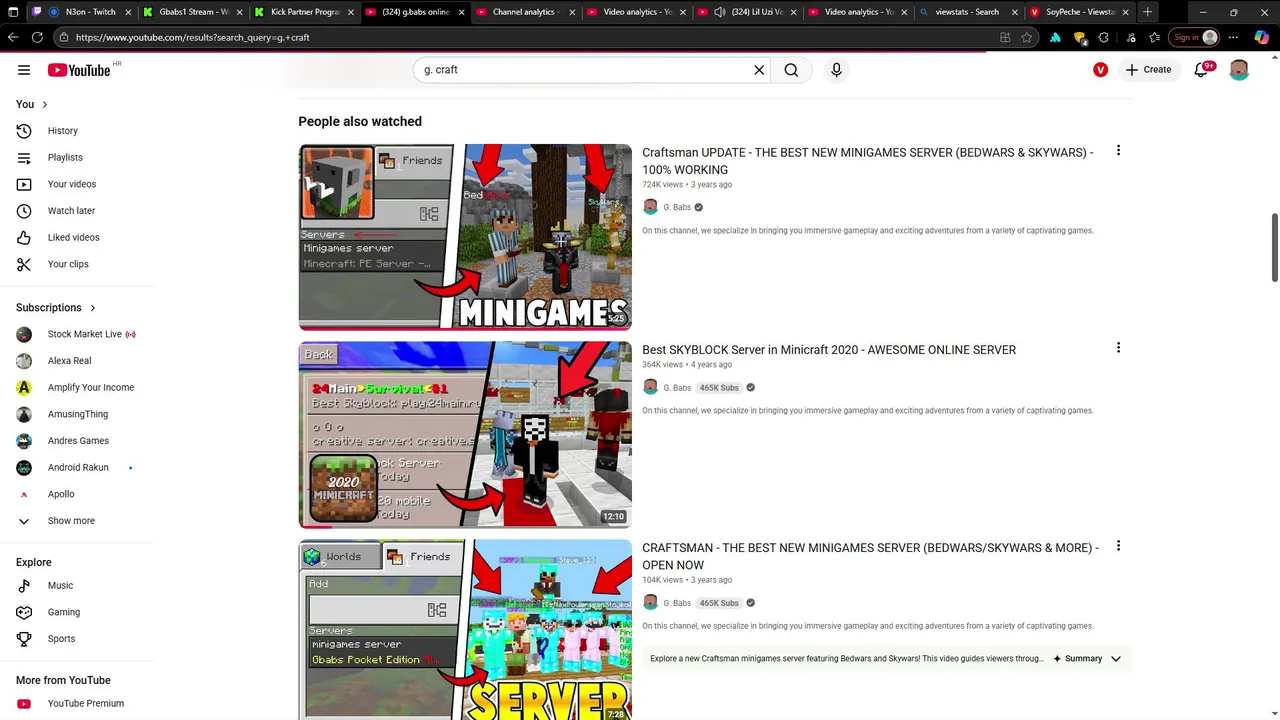
Task: Click the 465K Subs badge under the SKYBLOCK video
Action: [x=719, y=388]
